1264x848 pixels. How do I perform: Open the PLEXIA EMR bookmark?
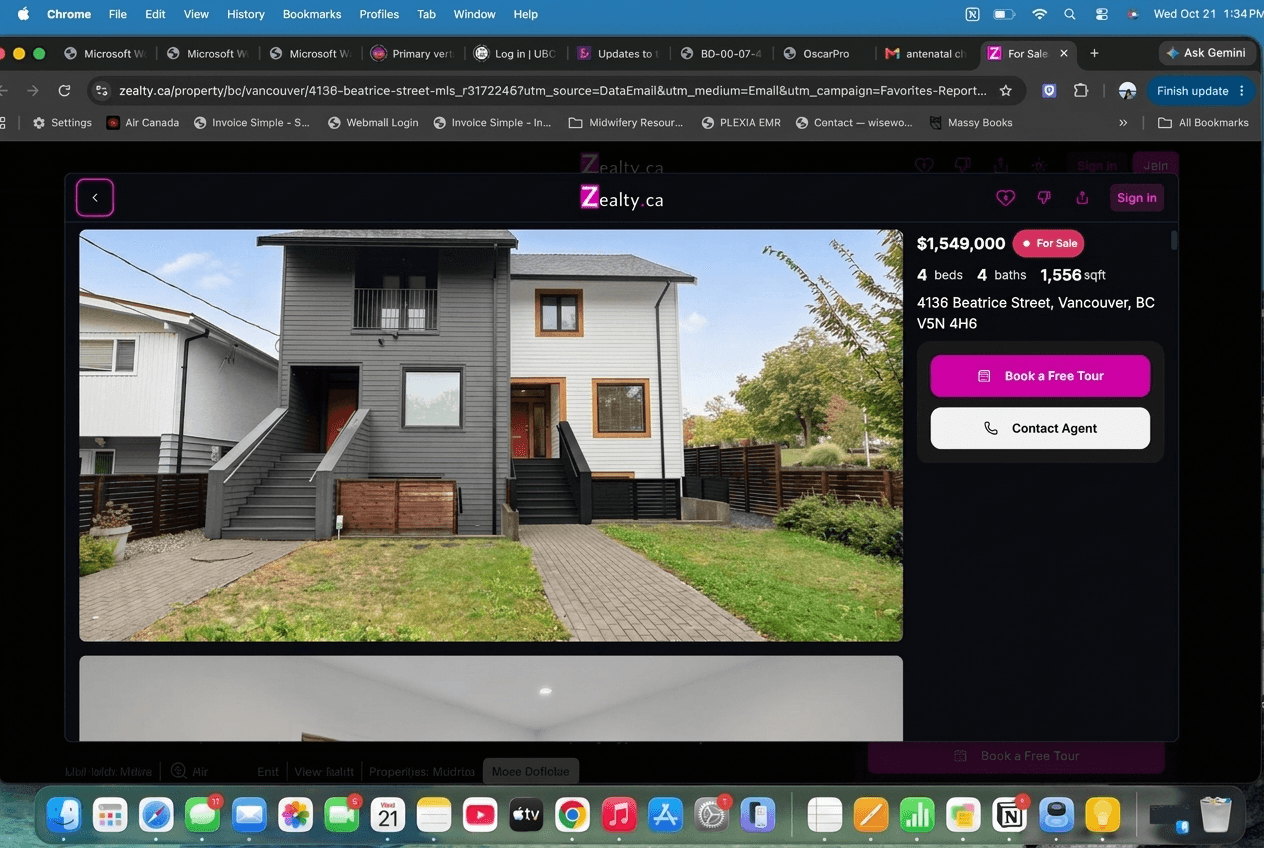(740, 123)
